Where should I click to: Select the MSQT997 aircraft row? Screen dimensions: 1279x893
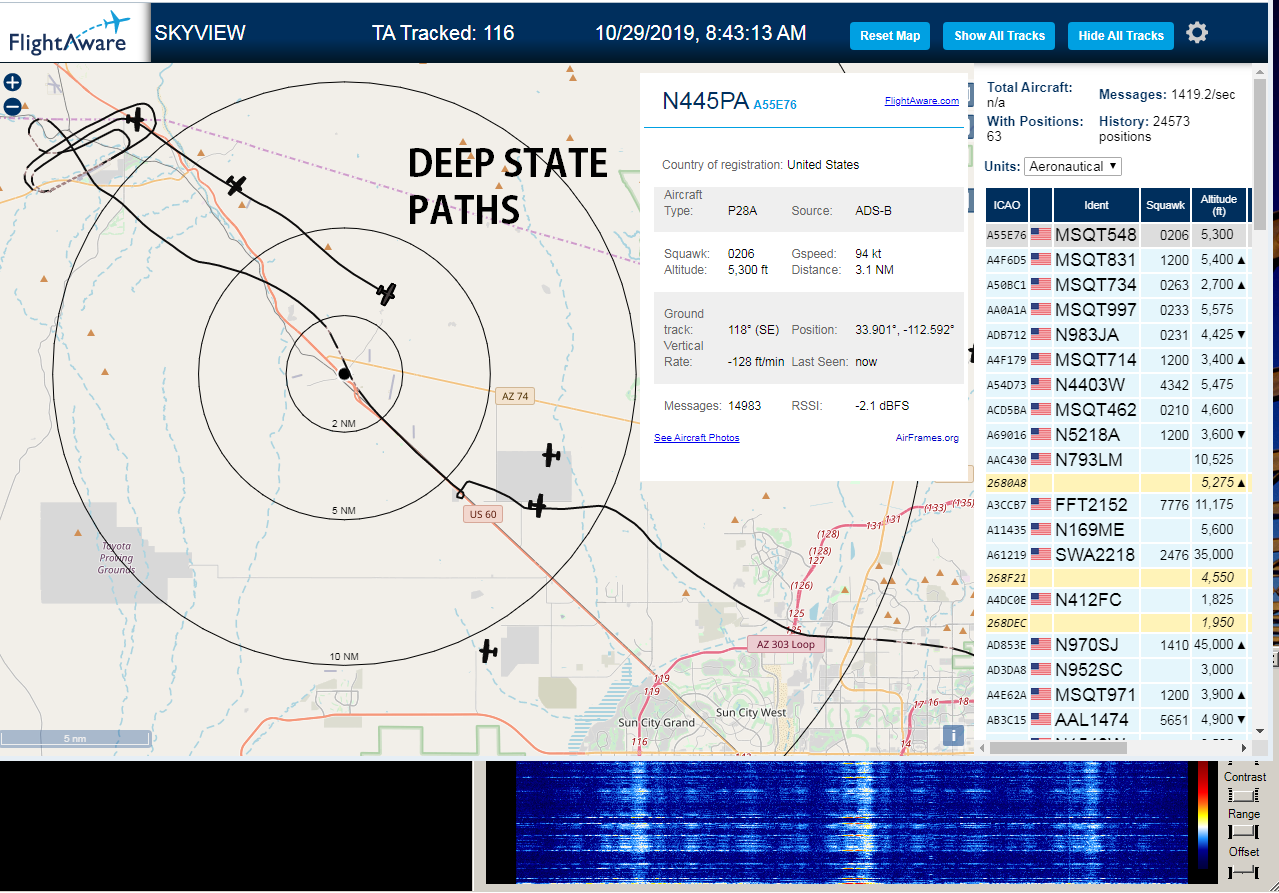tap(1117, 309)
